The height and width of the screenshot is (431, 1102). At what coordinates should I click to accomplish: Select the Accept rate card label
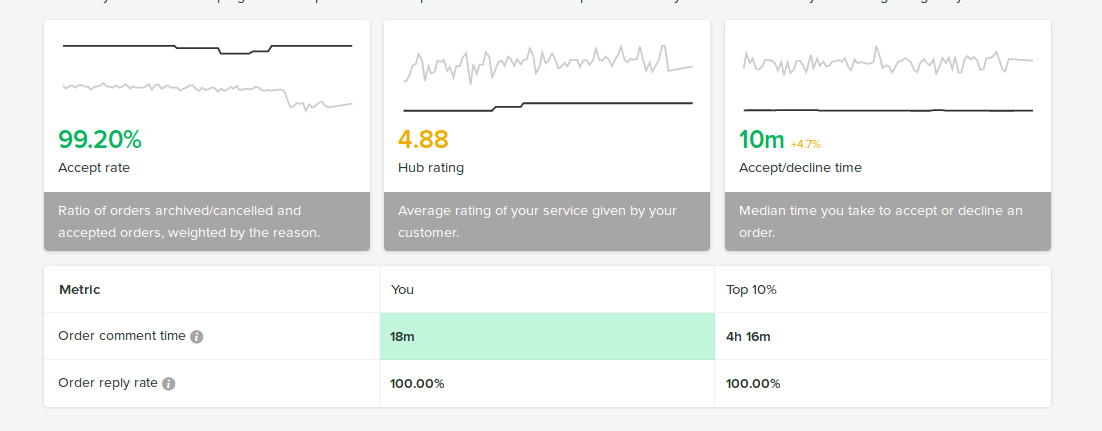click(x=94, y=168)
